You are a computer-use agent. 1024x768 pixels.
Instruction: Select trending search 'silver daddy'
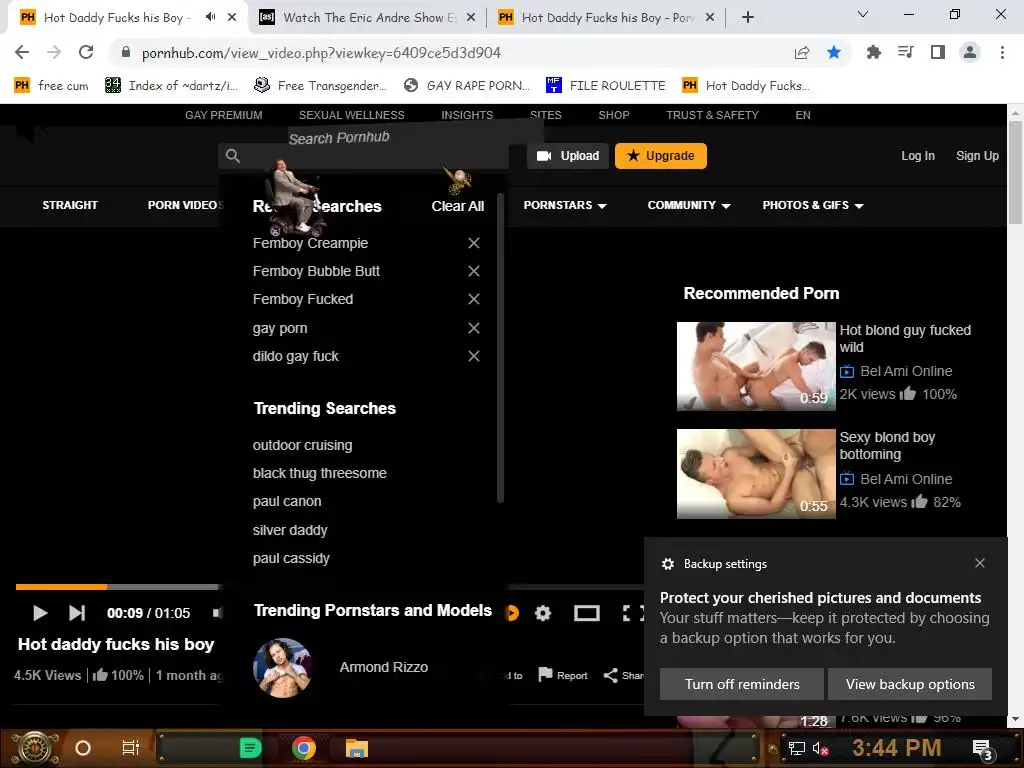coord(290,530)
